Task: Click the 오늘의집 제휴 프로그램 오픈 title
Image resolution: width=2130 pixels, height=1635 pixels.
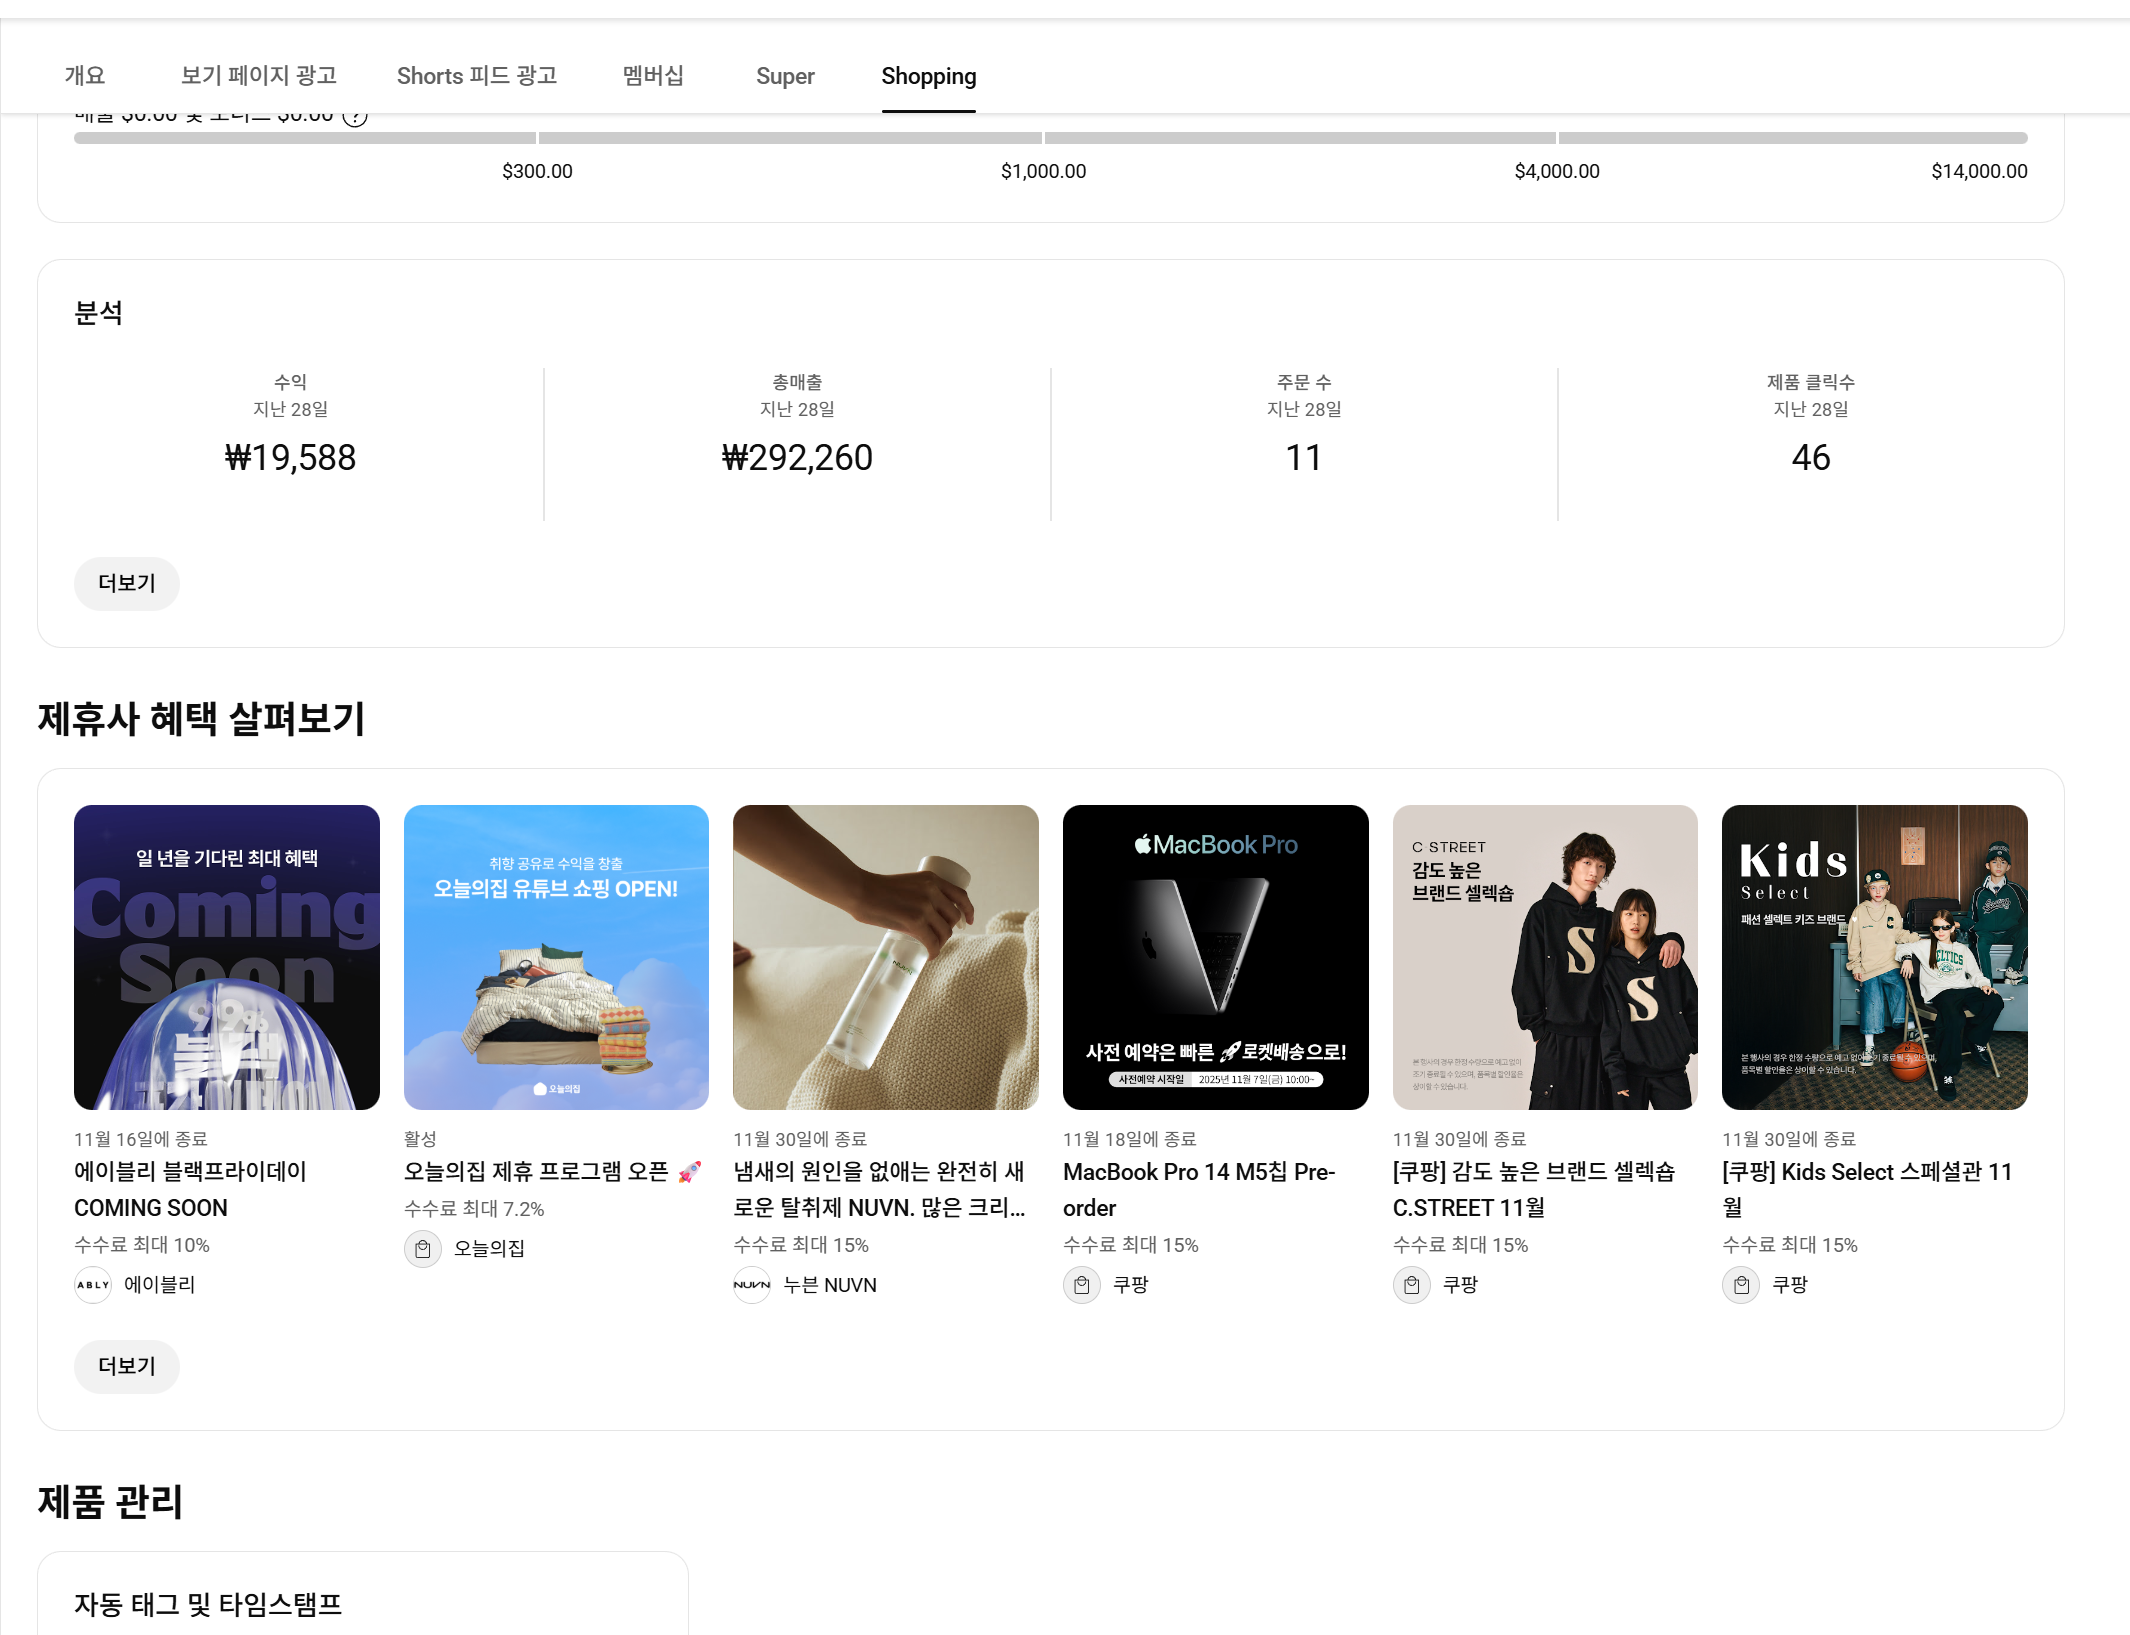Action: (x=536, y=1172)
